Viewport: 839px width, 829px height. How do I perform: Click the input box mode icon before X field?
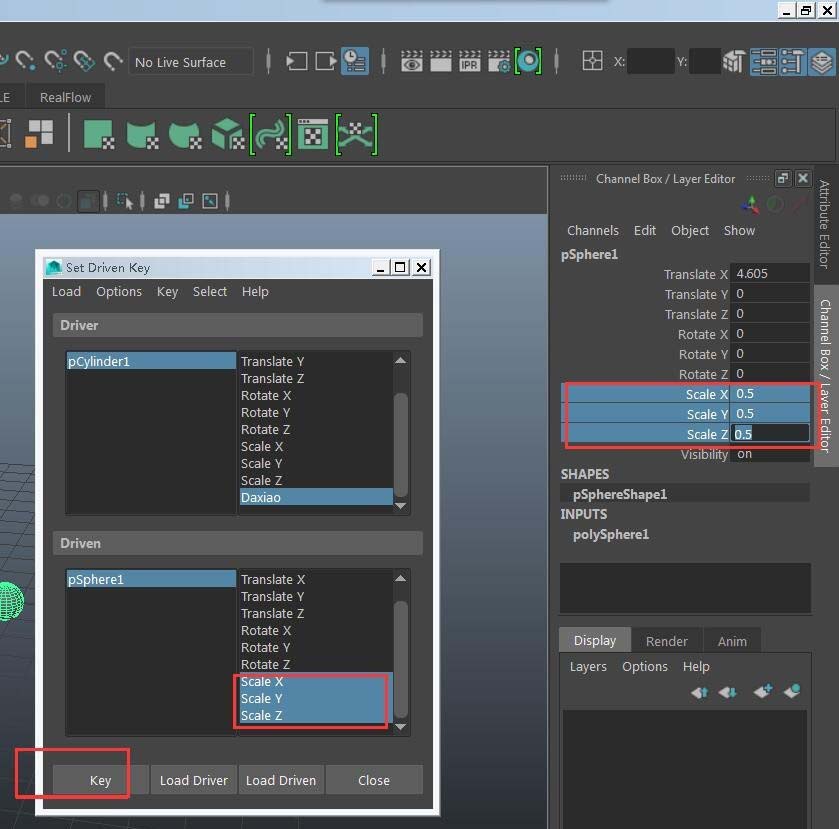tap(592, 60)
